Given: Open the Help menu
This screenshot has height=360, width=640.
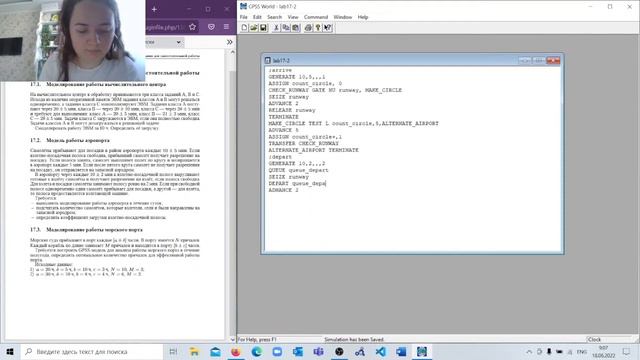Looking at the screenshot, I should [x=363, y=17].
